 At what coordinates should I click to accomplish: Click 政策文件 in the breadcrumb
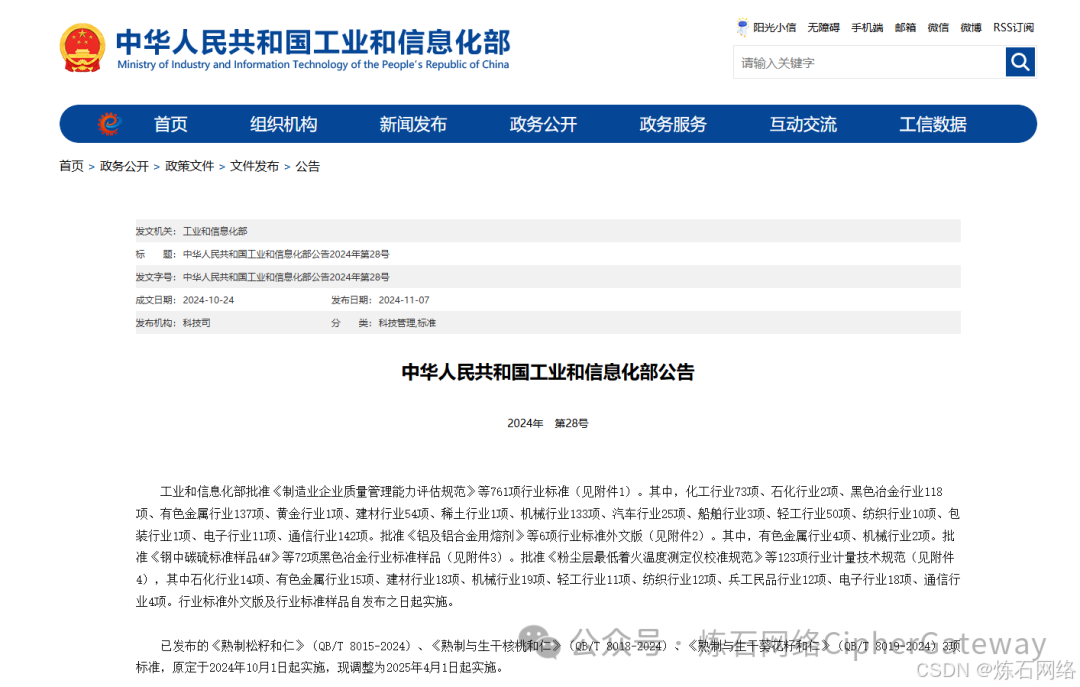tap(189, 166)
